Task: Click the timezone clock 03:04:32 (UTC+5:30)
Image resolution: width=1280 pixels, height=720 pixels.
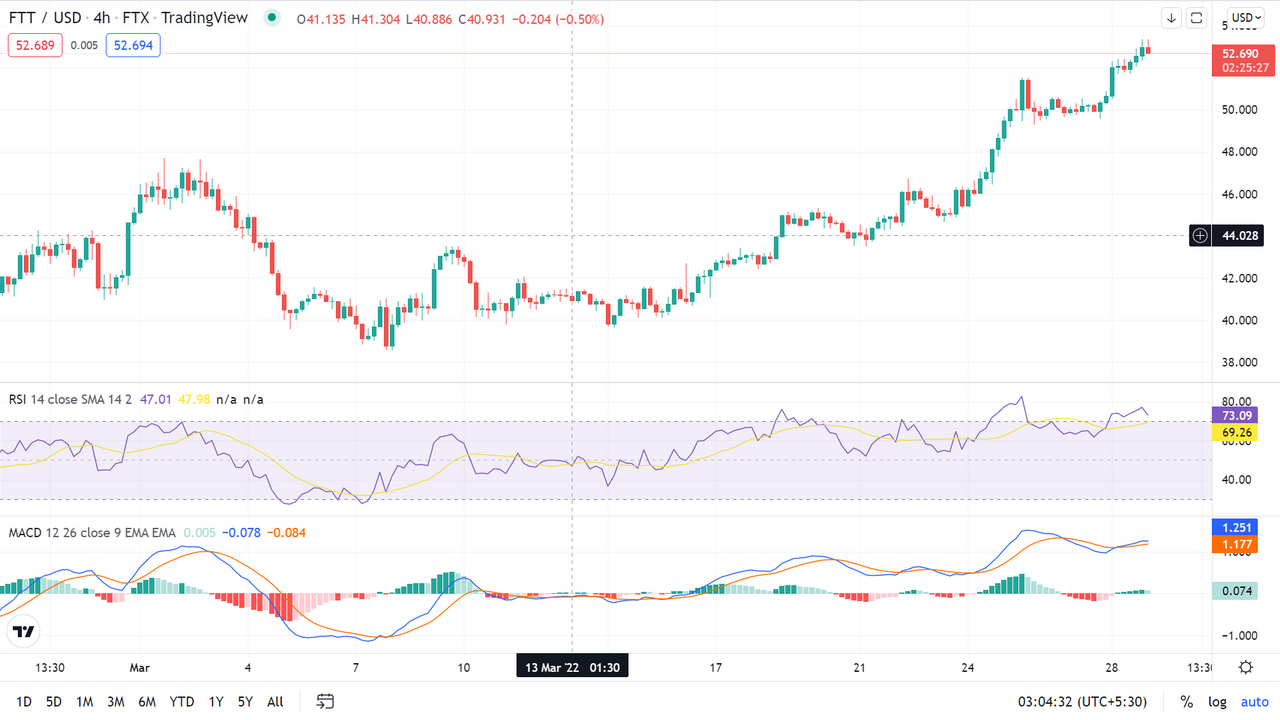Action: click(1082, 702)
